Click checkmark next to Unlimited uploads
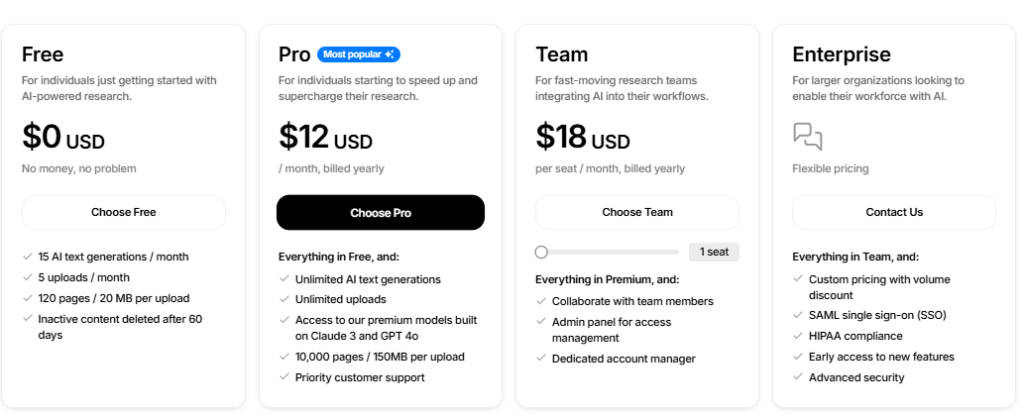The image size is (1024, 419). point(284,299)
